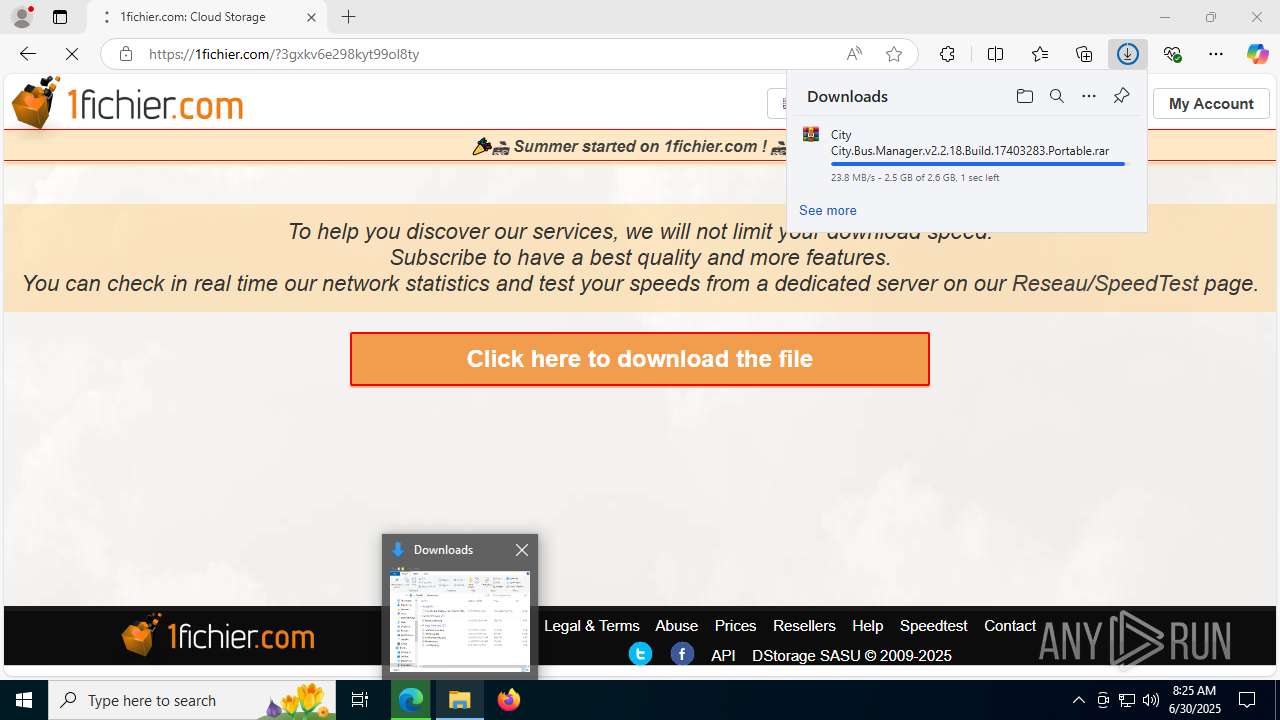Open more options in Downloads panel

[1089, 96]
